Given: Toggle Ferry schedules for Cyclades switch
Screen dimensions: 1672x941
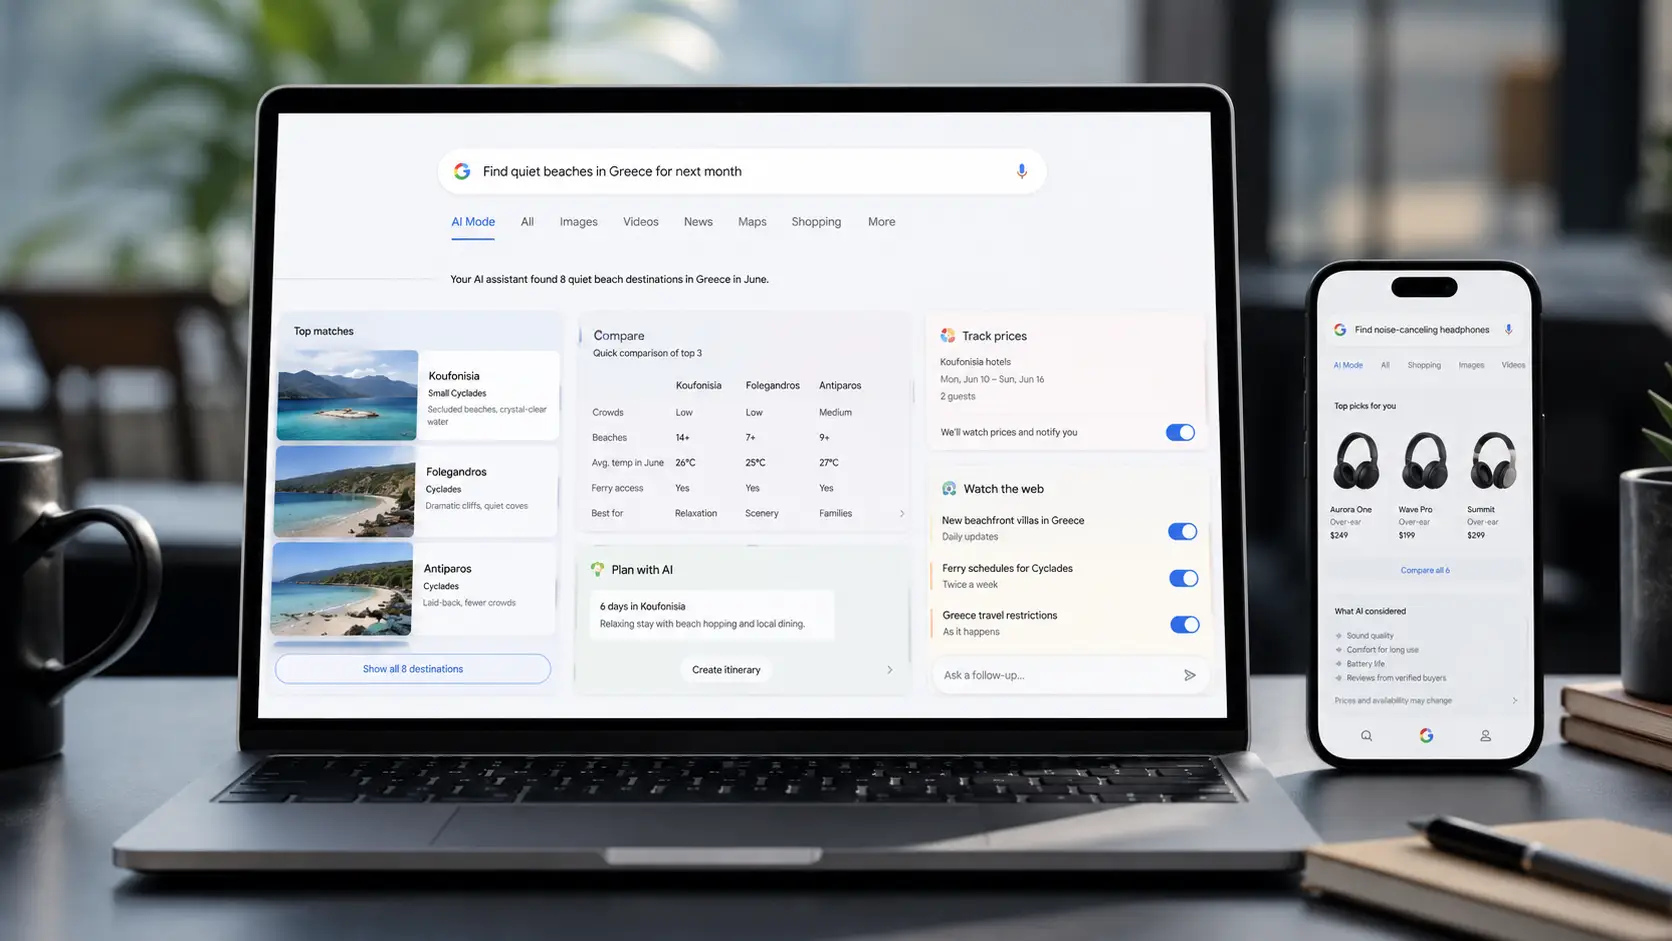Looking at the screenshot, I should (1183, 578).
